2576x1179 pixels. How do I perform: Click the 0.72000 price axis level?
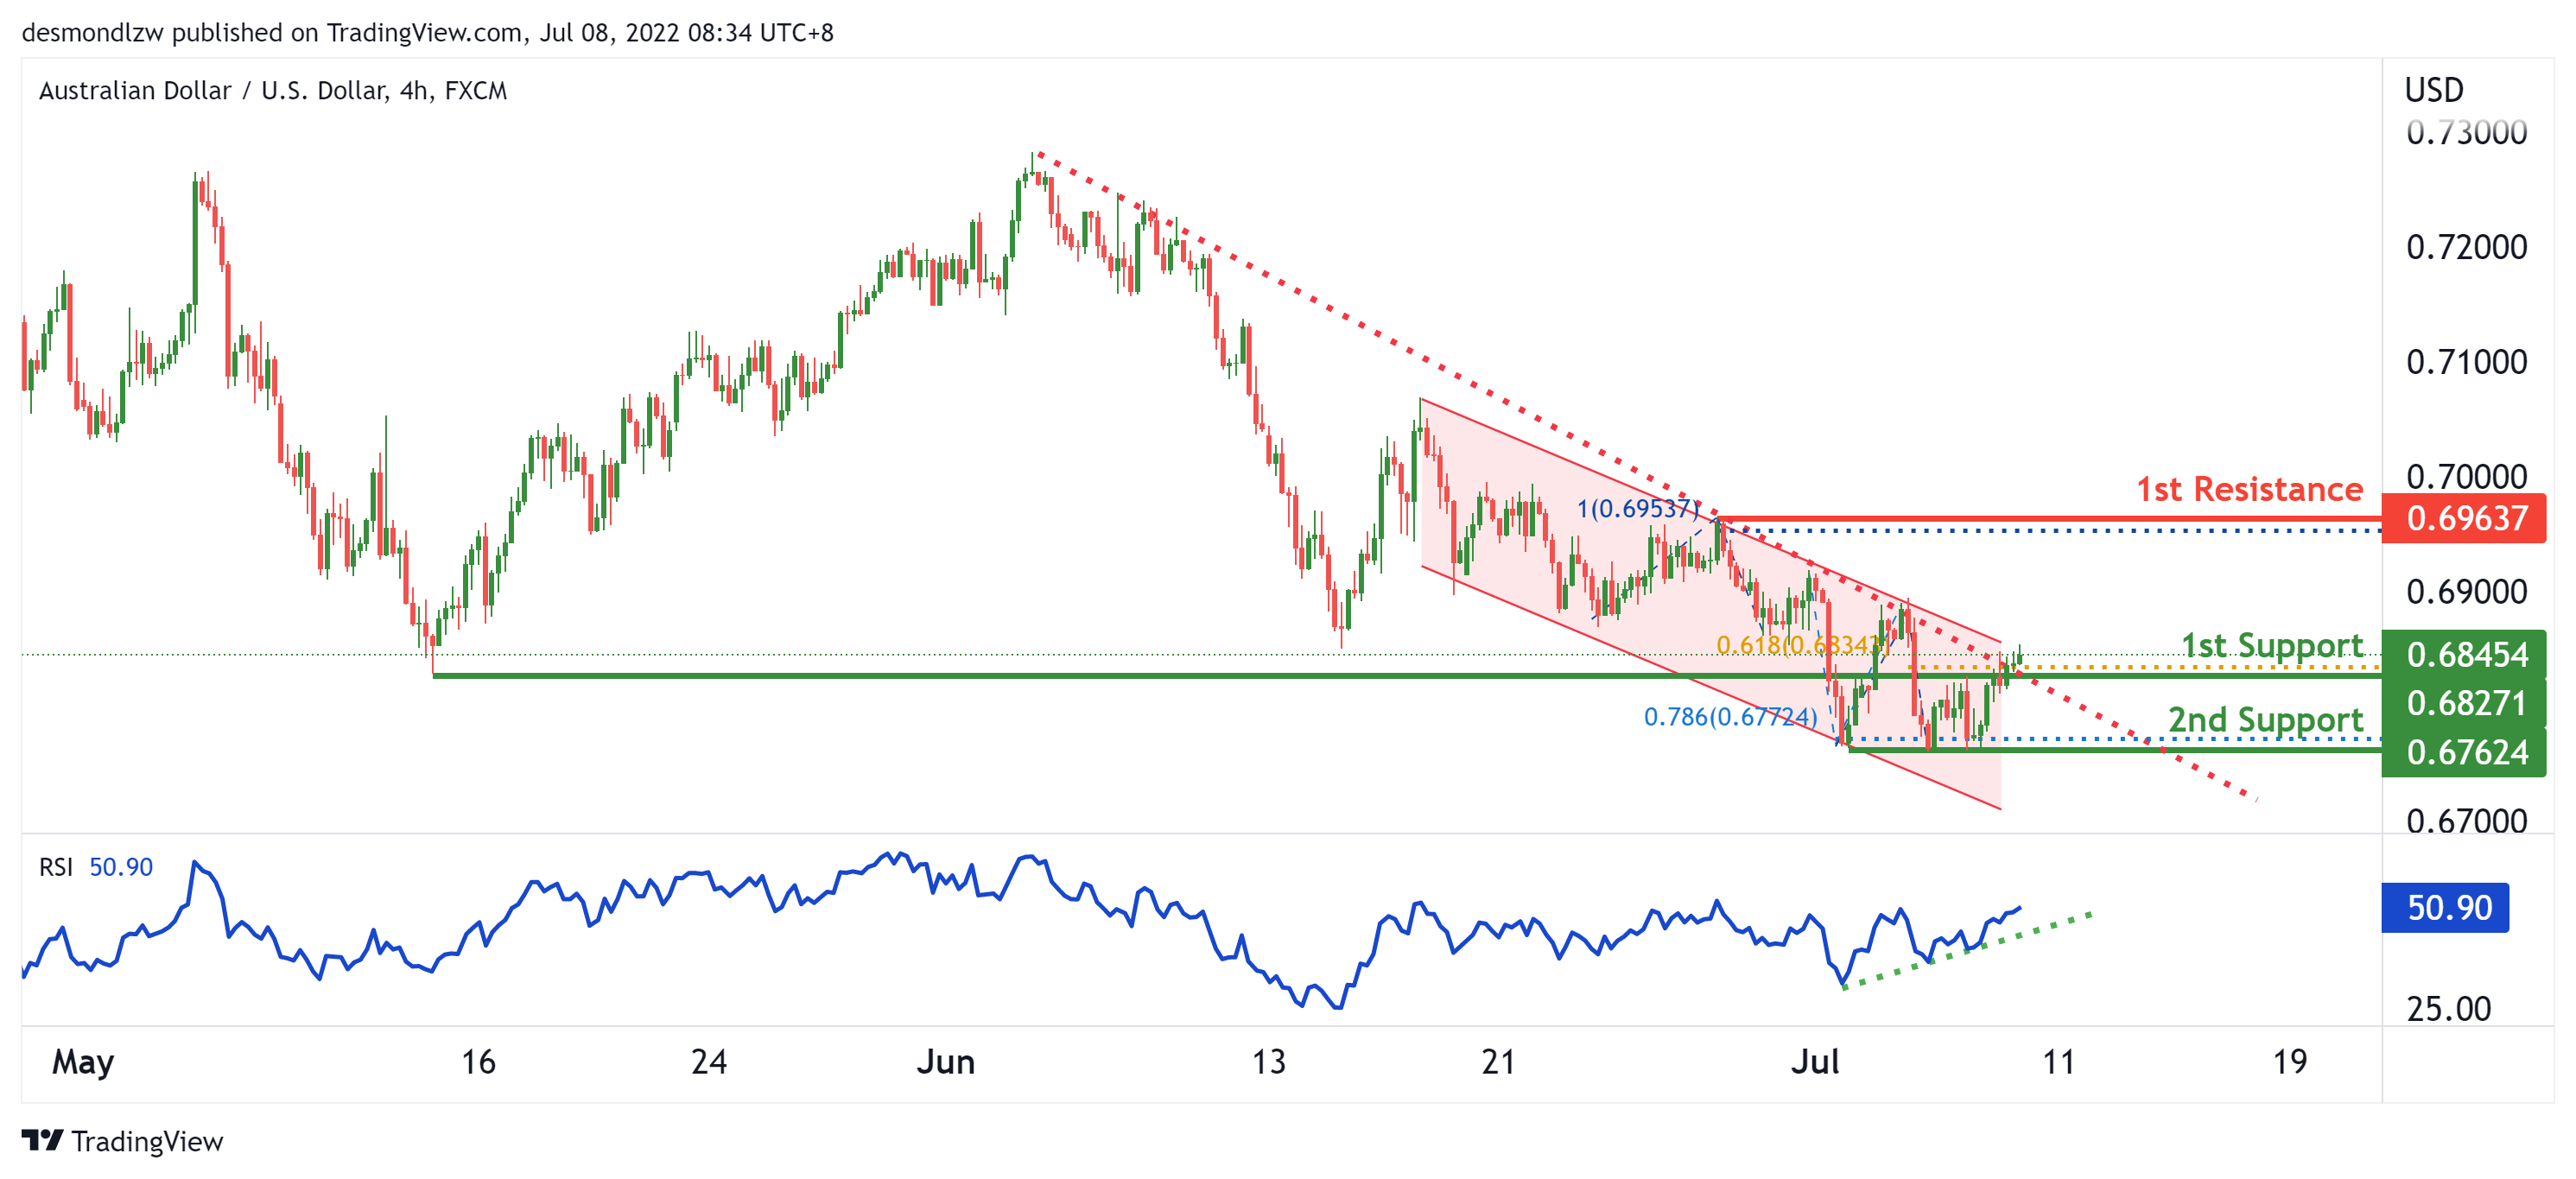click(x=2466, y=247)
